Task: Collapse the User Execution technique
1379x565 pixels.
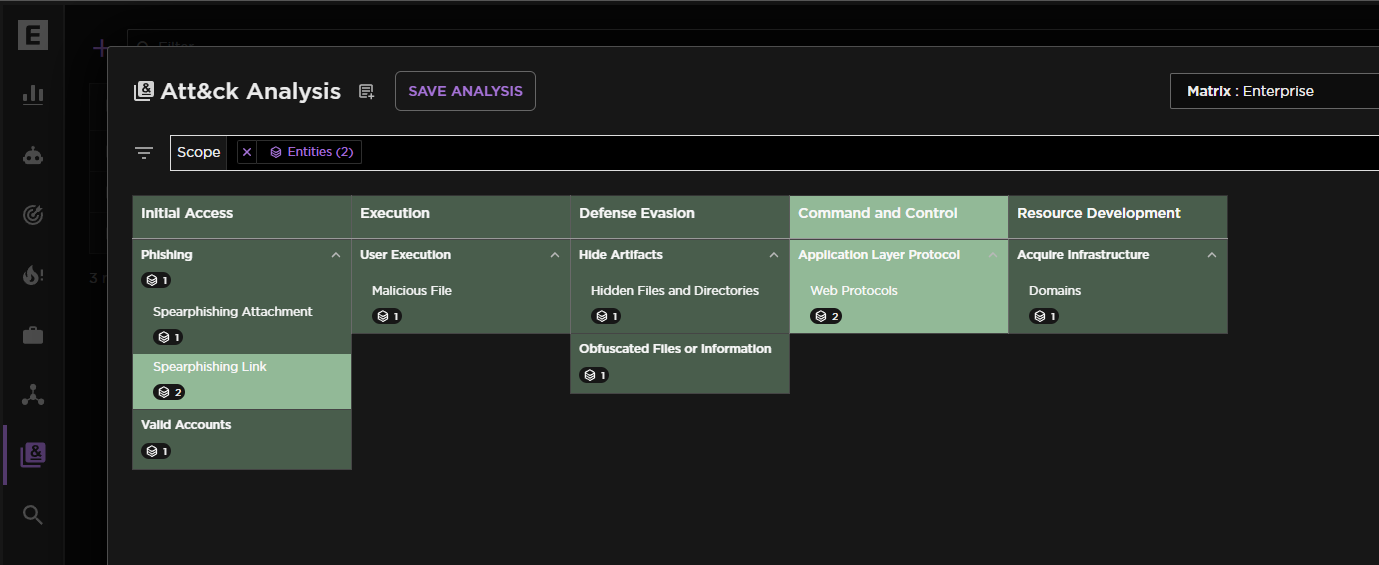Action: coord(555,255)
